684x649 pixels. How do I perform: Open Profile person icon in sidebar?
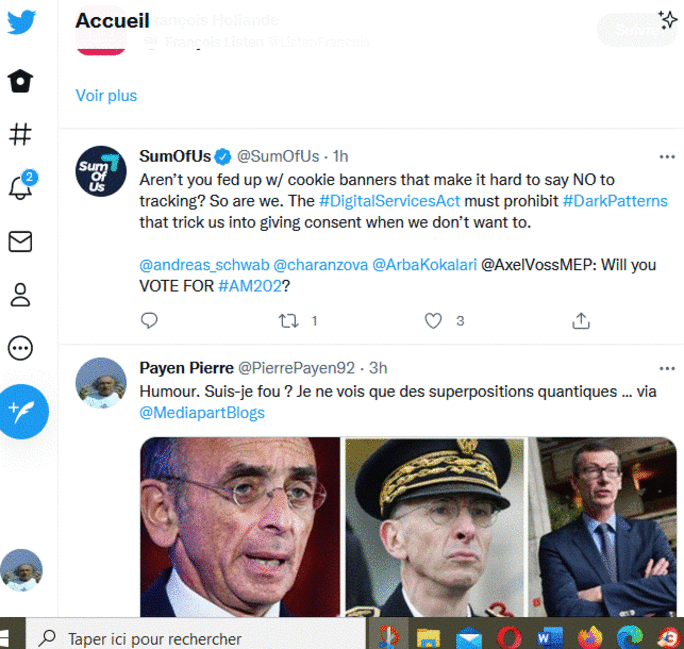[20, 295]
